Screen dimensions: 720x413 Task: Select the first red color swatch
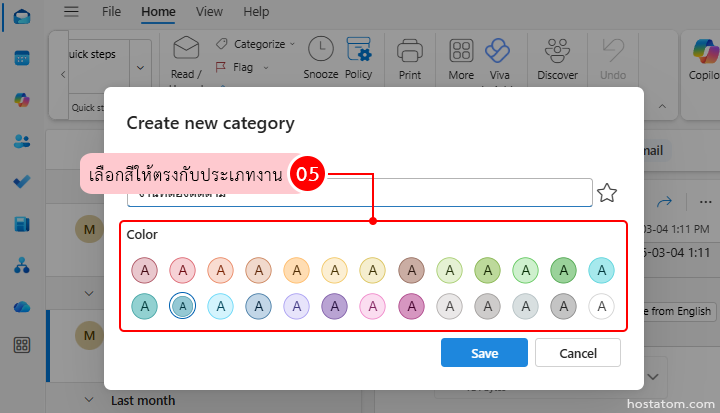pyautogui.click(x=145, y=270)
